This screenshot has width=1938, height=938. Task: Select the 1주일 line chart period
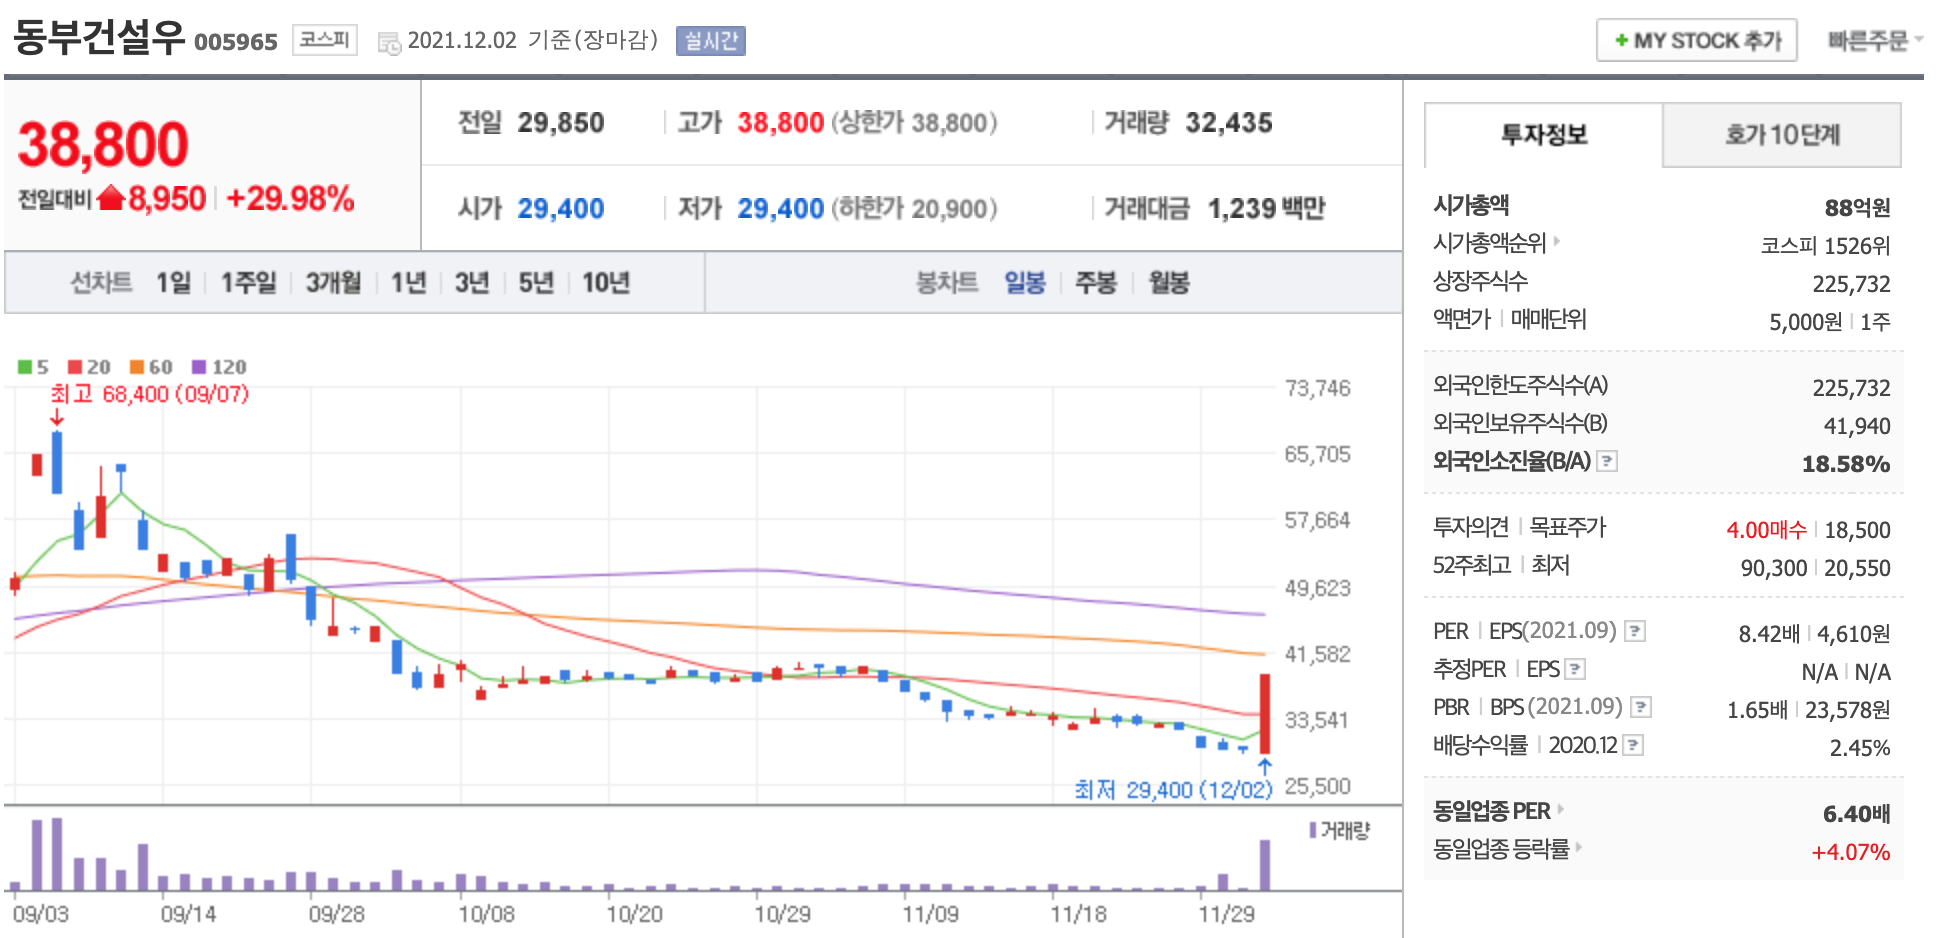(248, 283)
